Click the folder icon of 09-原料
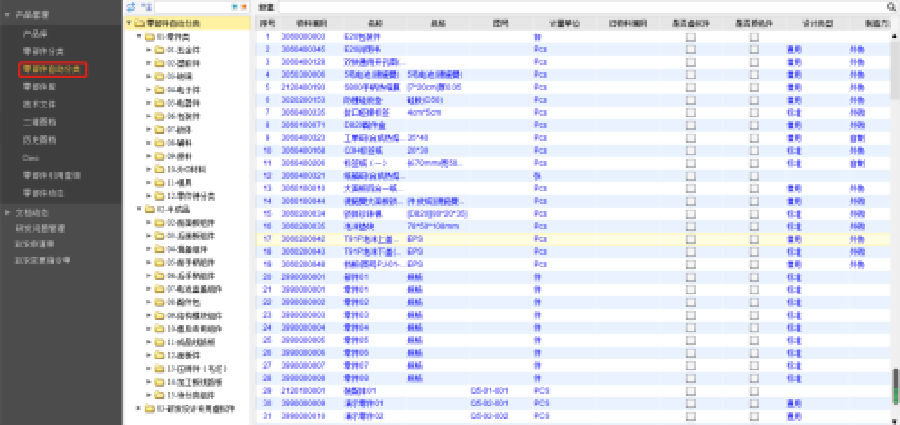This screenshot has width=900, height=425. tap(160, 156)
